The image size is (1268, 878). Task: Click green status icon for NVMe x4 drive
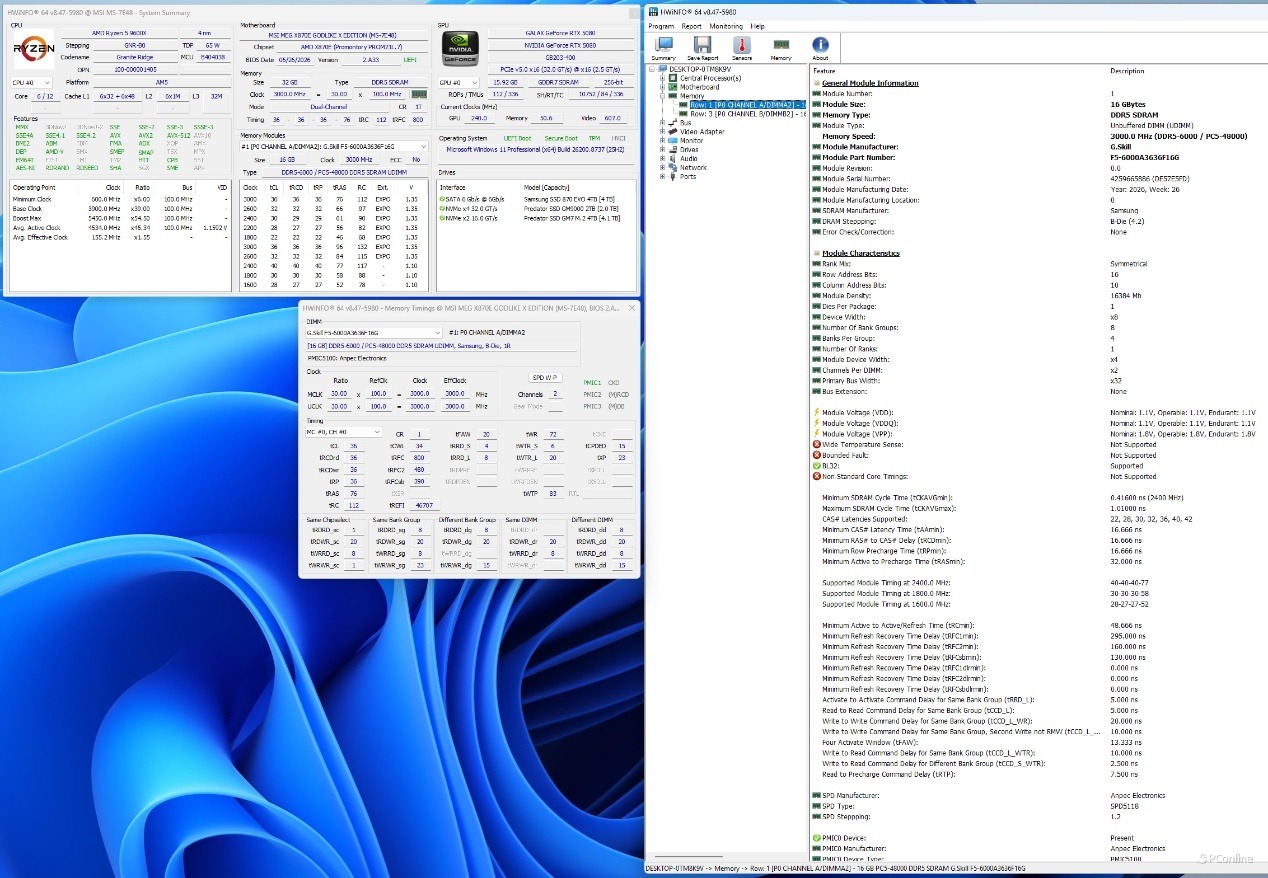441,209
